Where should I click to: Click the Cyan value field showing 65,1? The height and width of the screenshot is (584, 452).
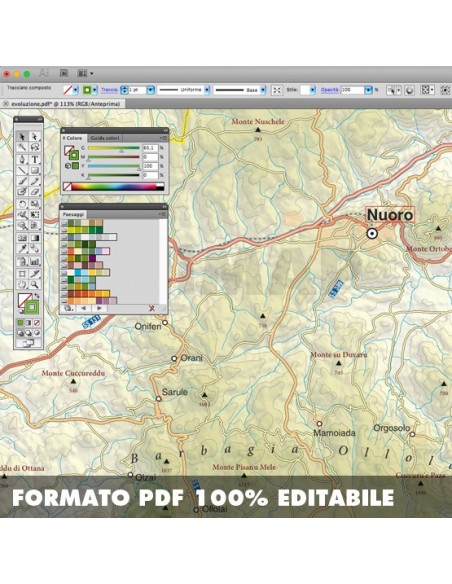[x=150, y=148]
